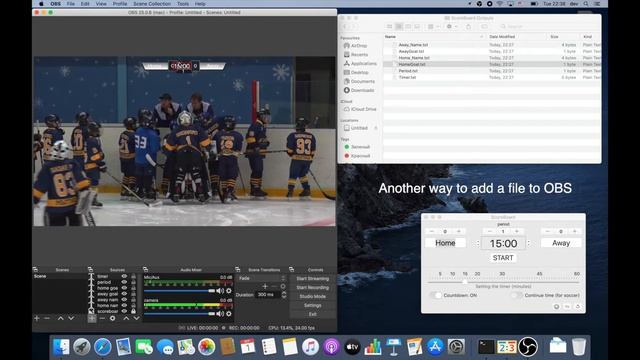Remove the selected source with the Sources minus icon
640x360 pixels.
coord(102,318)
